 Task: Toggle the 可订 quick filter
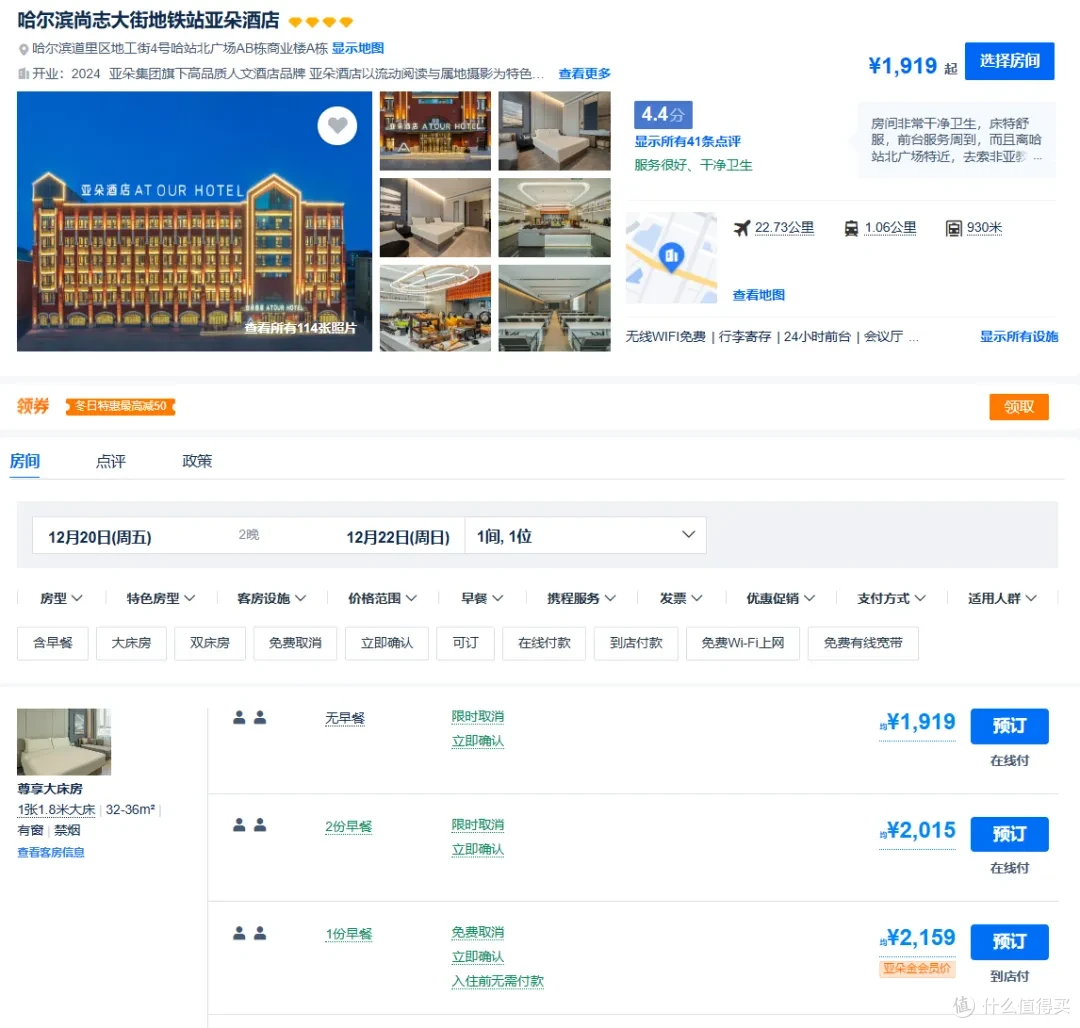point(465,643)
